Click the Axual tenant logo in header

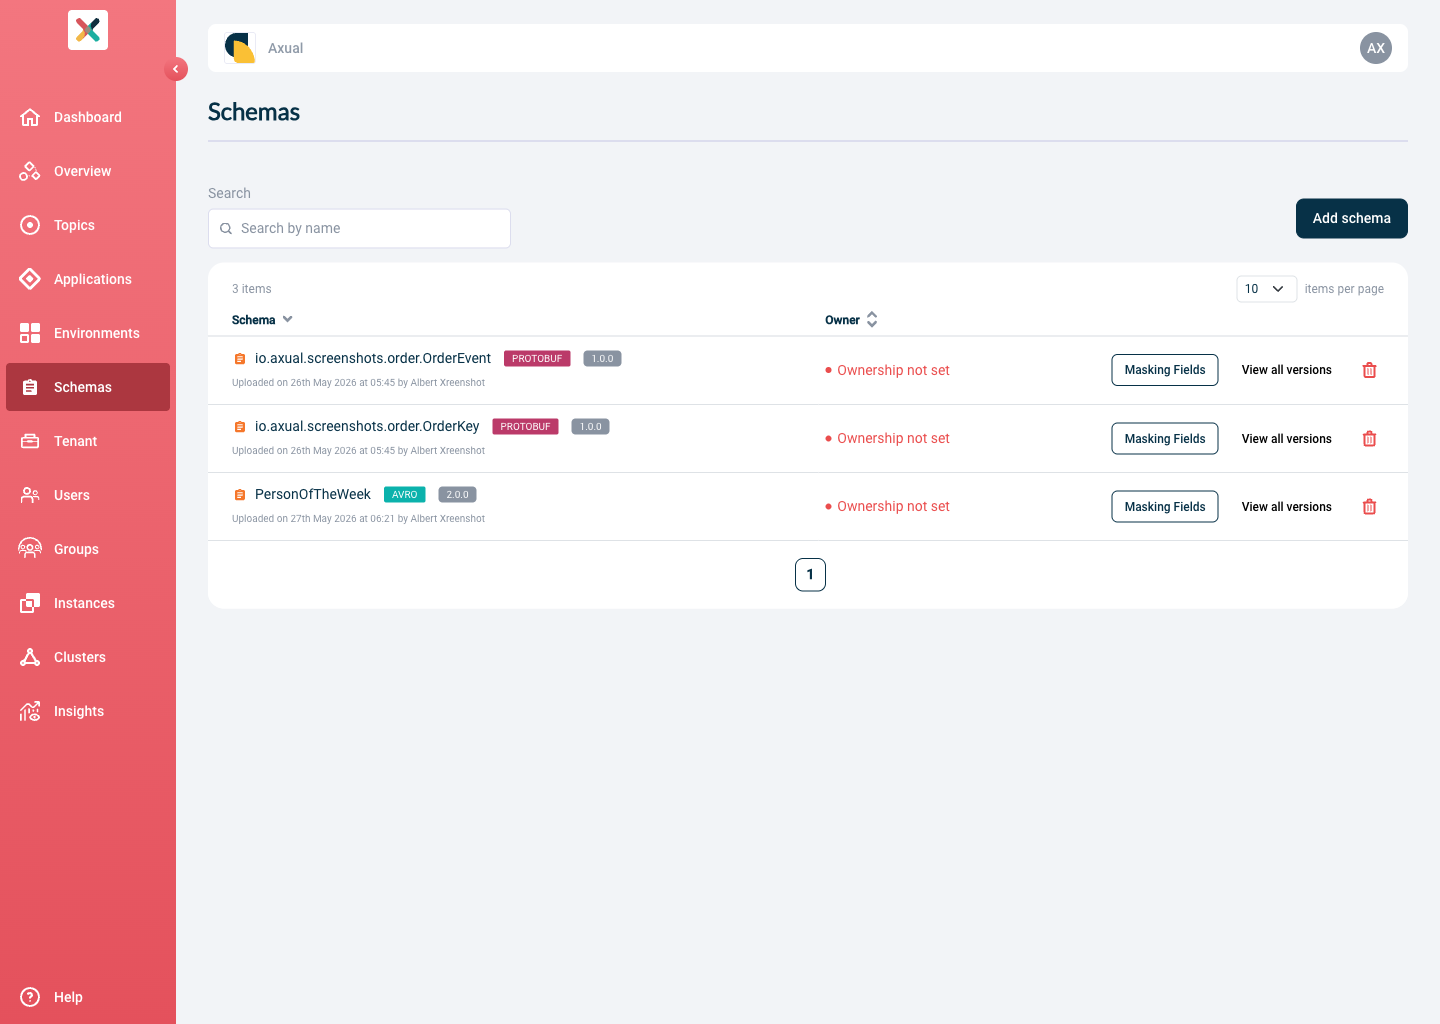240,48
